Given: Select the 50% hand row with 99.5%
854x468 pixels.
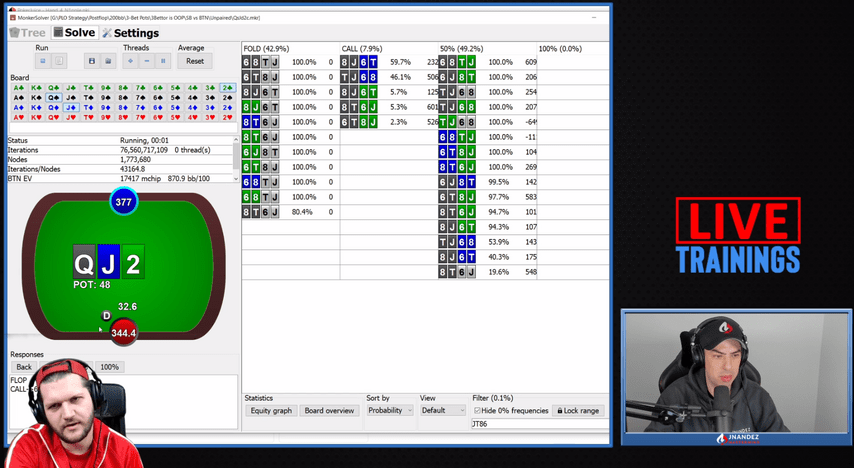Looking at the screenshot, I should pyautogui.click(x=487, y=182).
